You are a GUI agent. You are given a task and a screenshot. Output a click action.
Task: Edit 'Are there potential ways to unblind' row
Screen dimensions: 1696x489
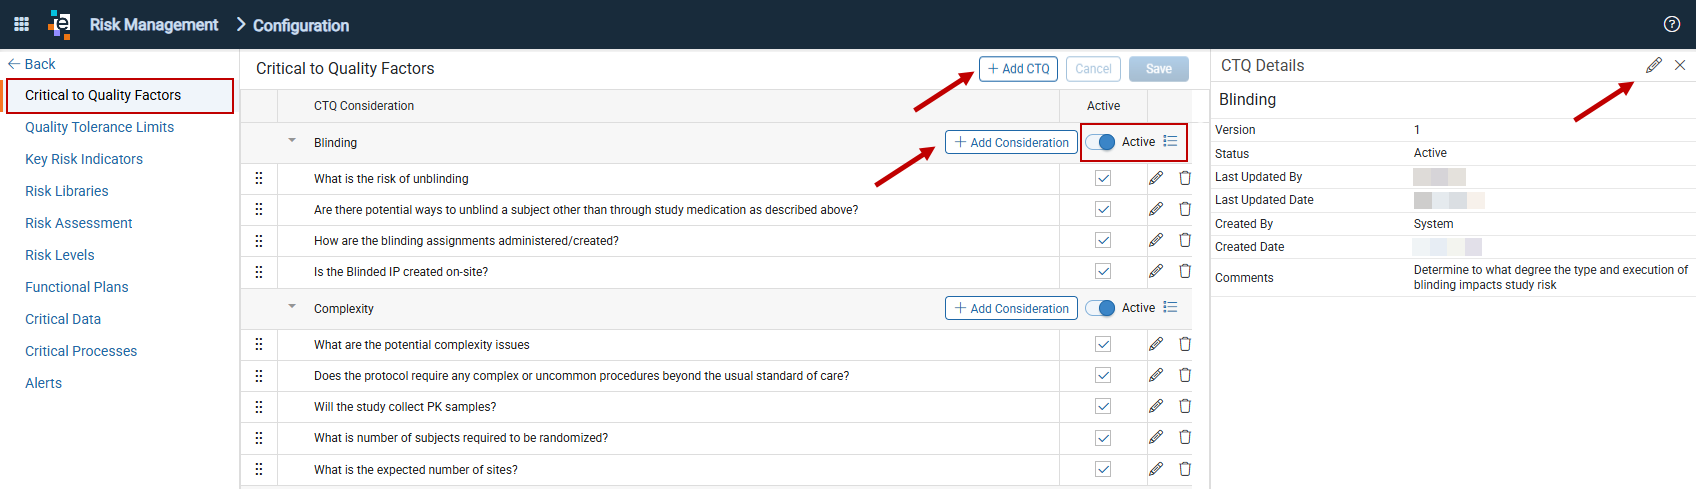1156,209
